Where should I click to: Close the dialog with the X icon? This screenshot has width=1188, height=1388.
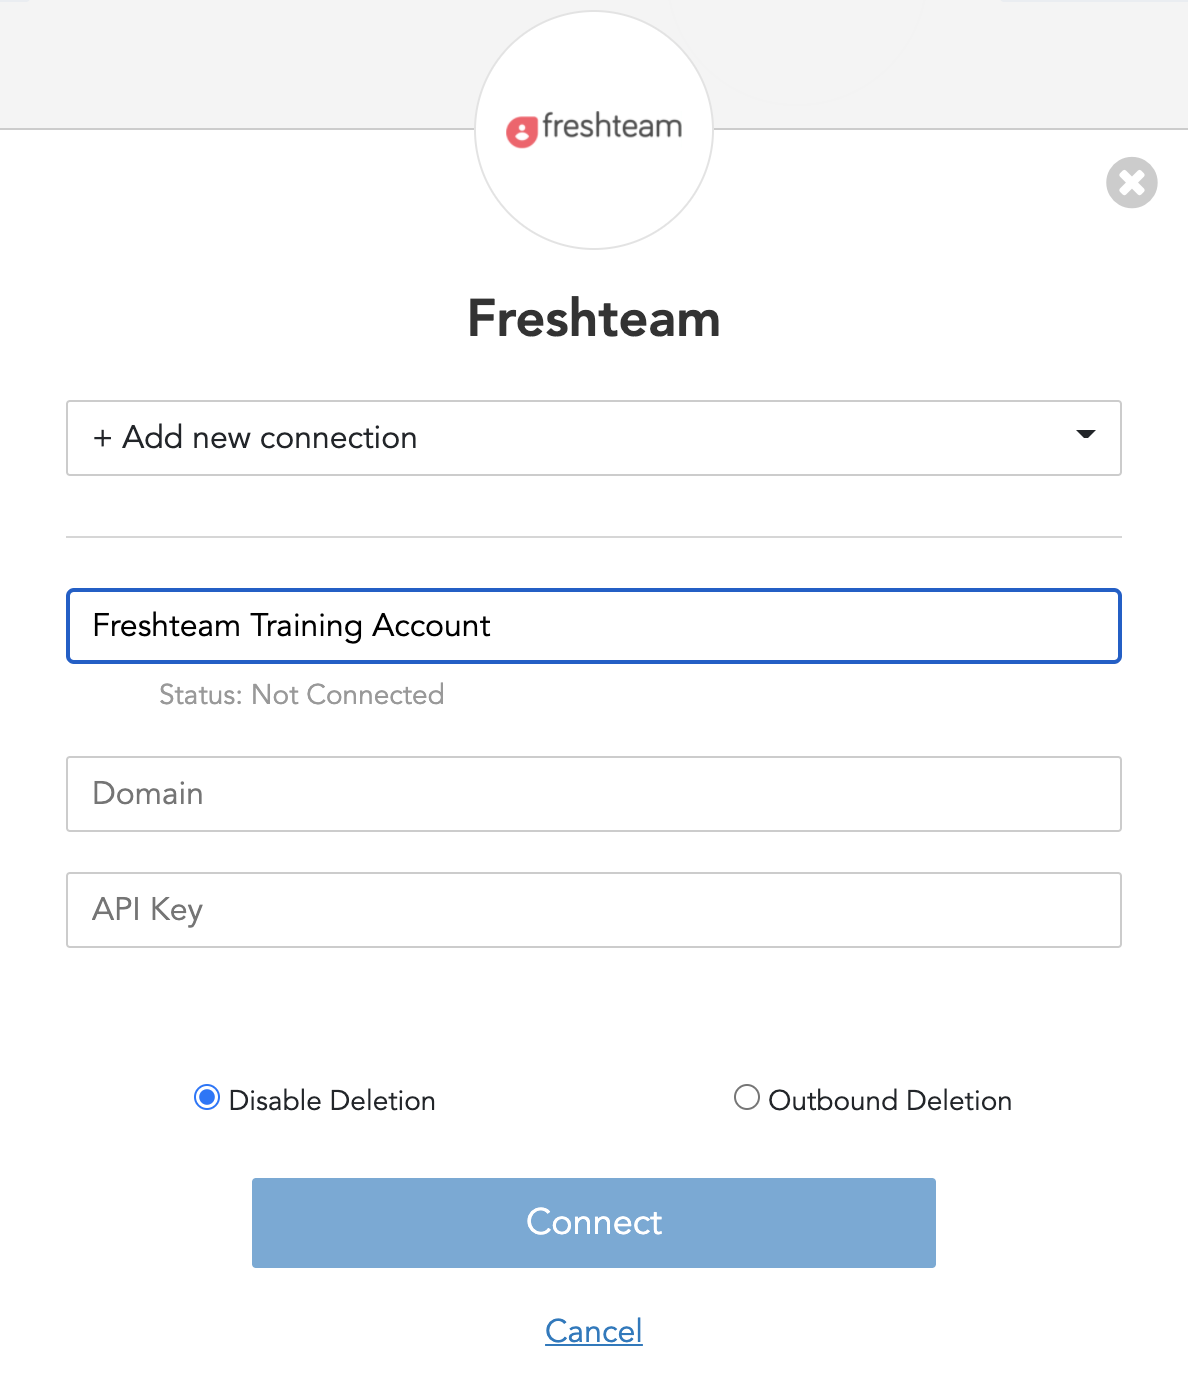pos(1131,183)
